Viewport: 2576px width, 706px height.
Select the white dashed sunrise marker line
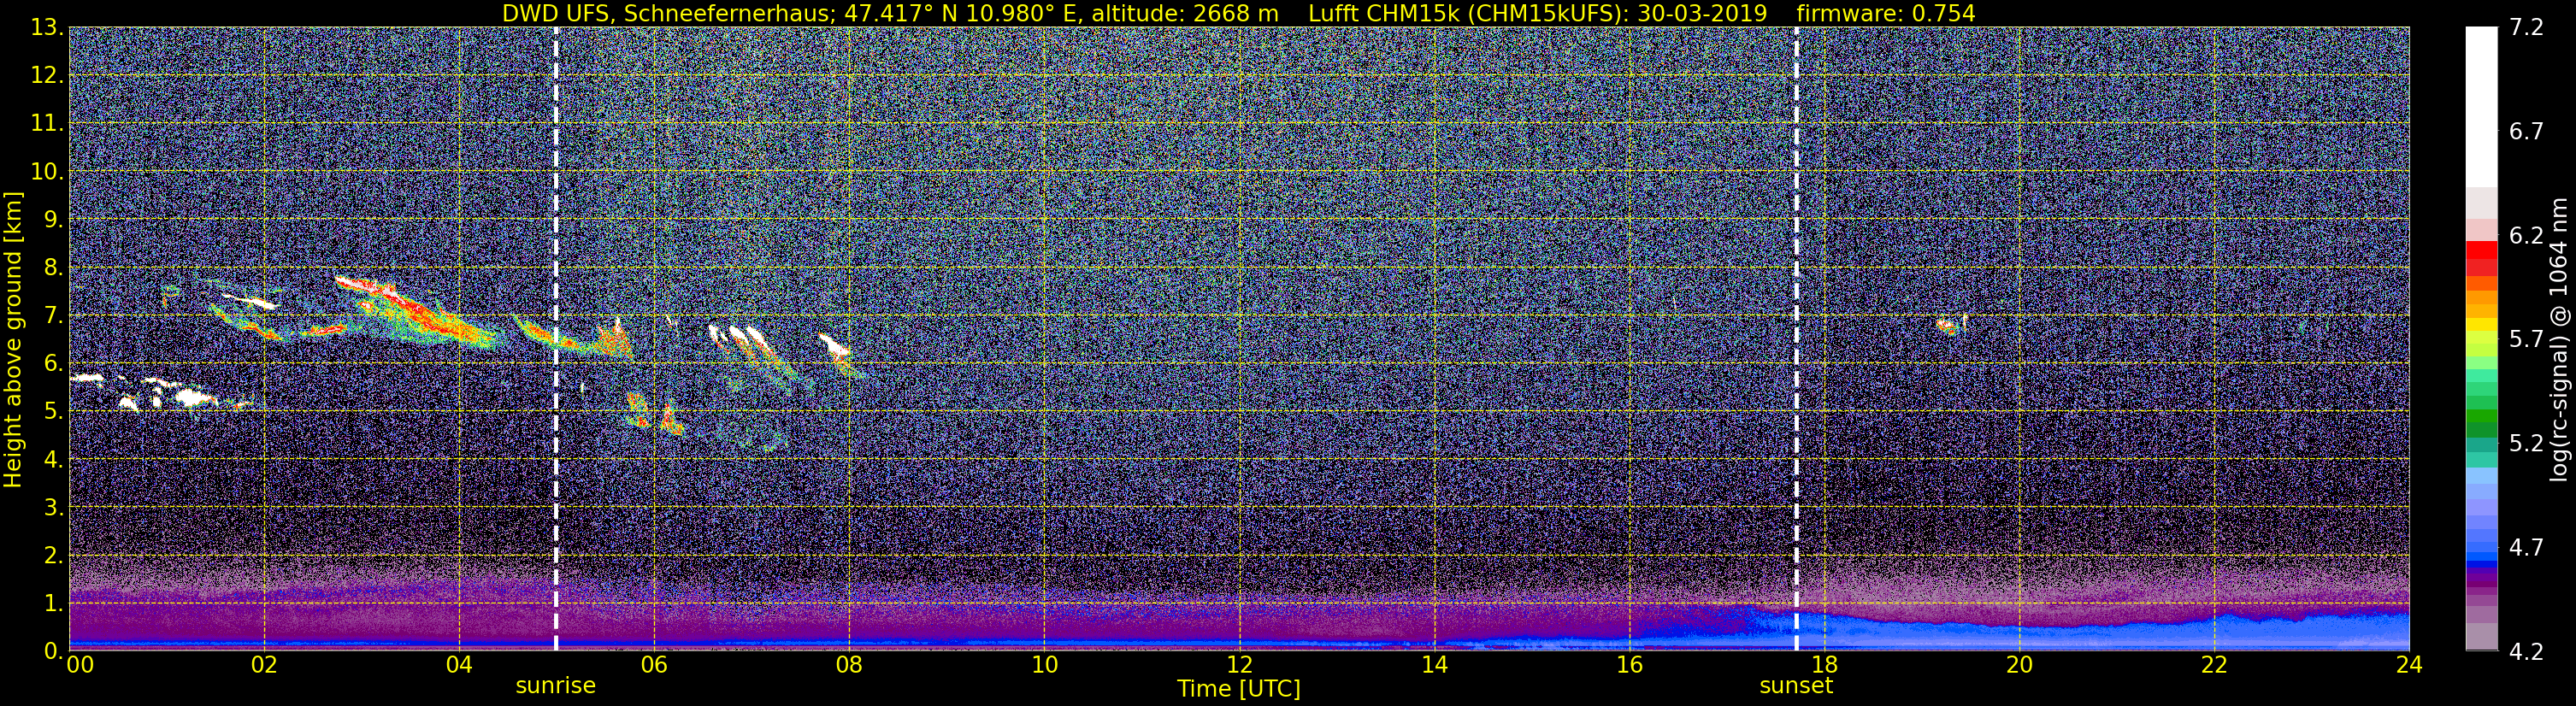(556, 339)
